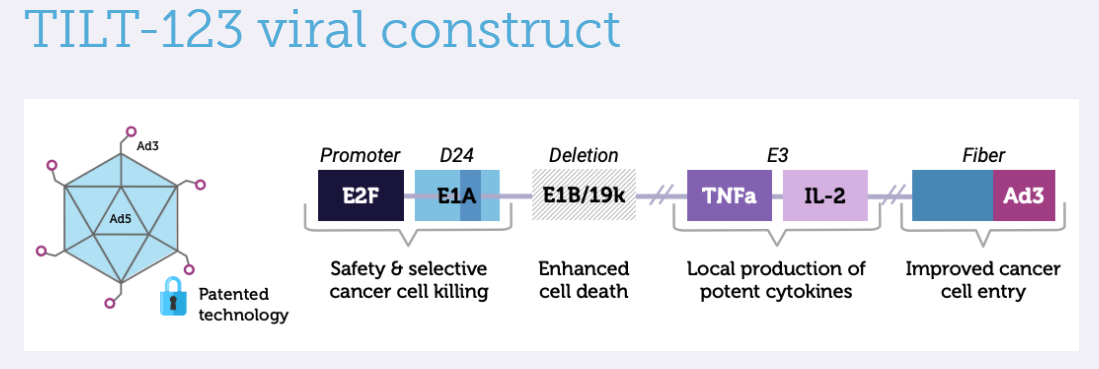Click Safety & selective cancer cell killing
The image size is (1099, 369).
point(409,280)
